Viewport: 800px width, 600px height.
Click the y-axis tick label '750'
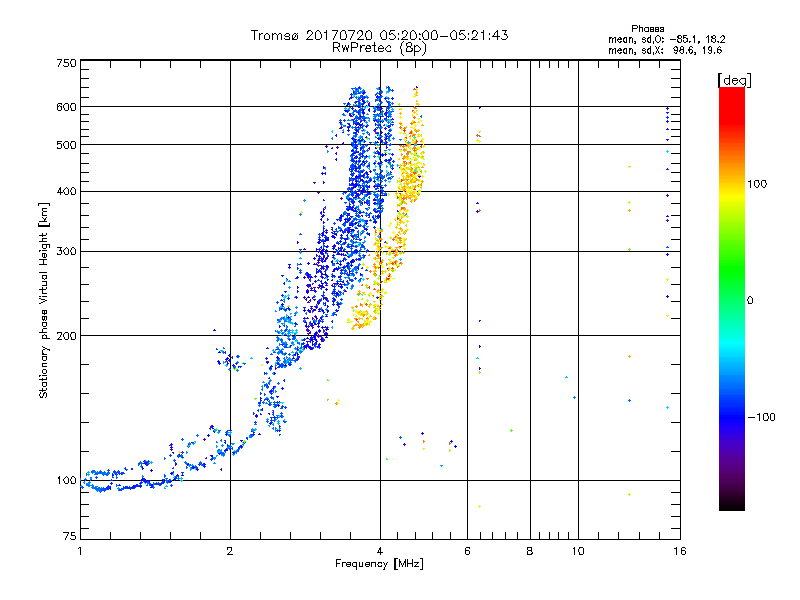point(66,63)
